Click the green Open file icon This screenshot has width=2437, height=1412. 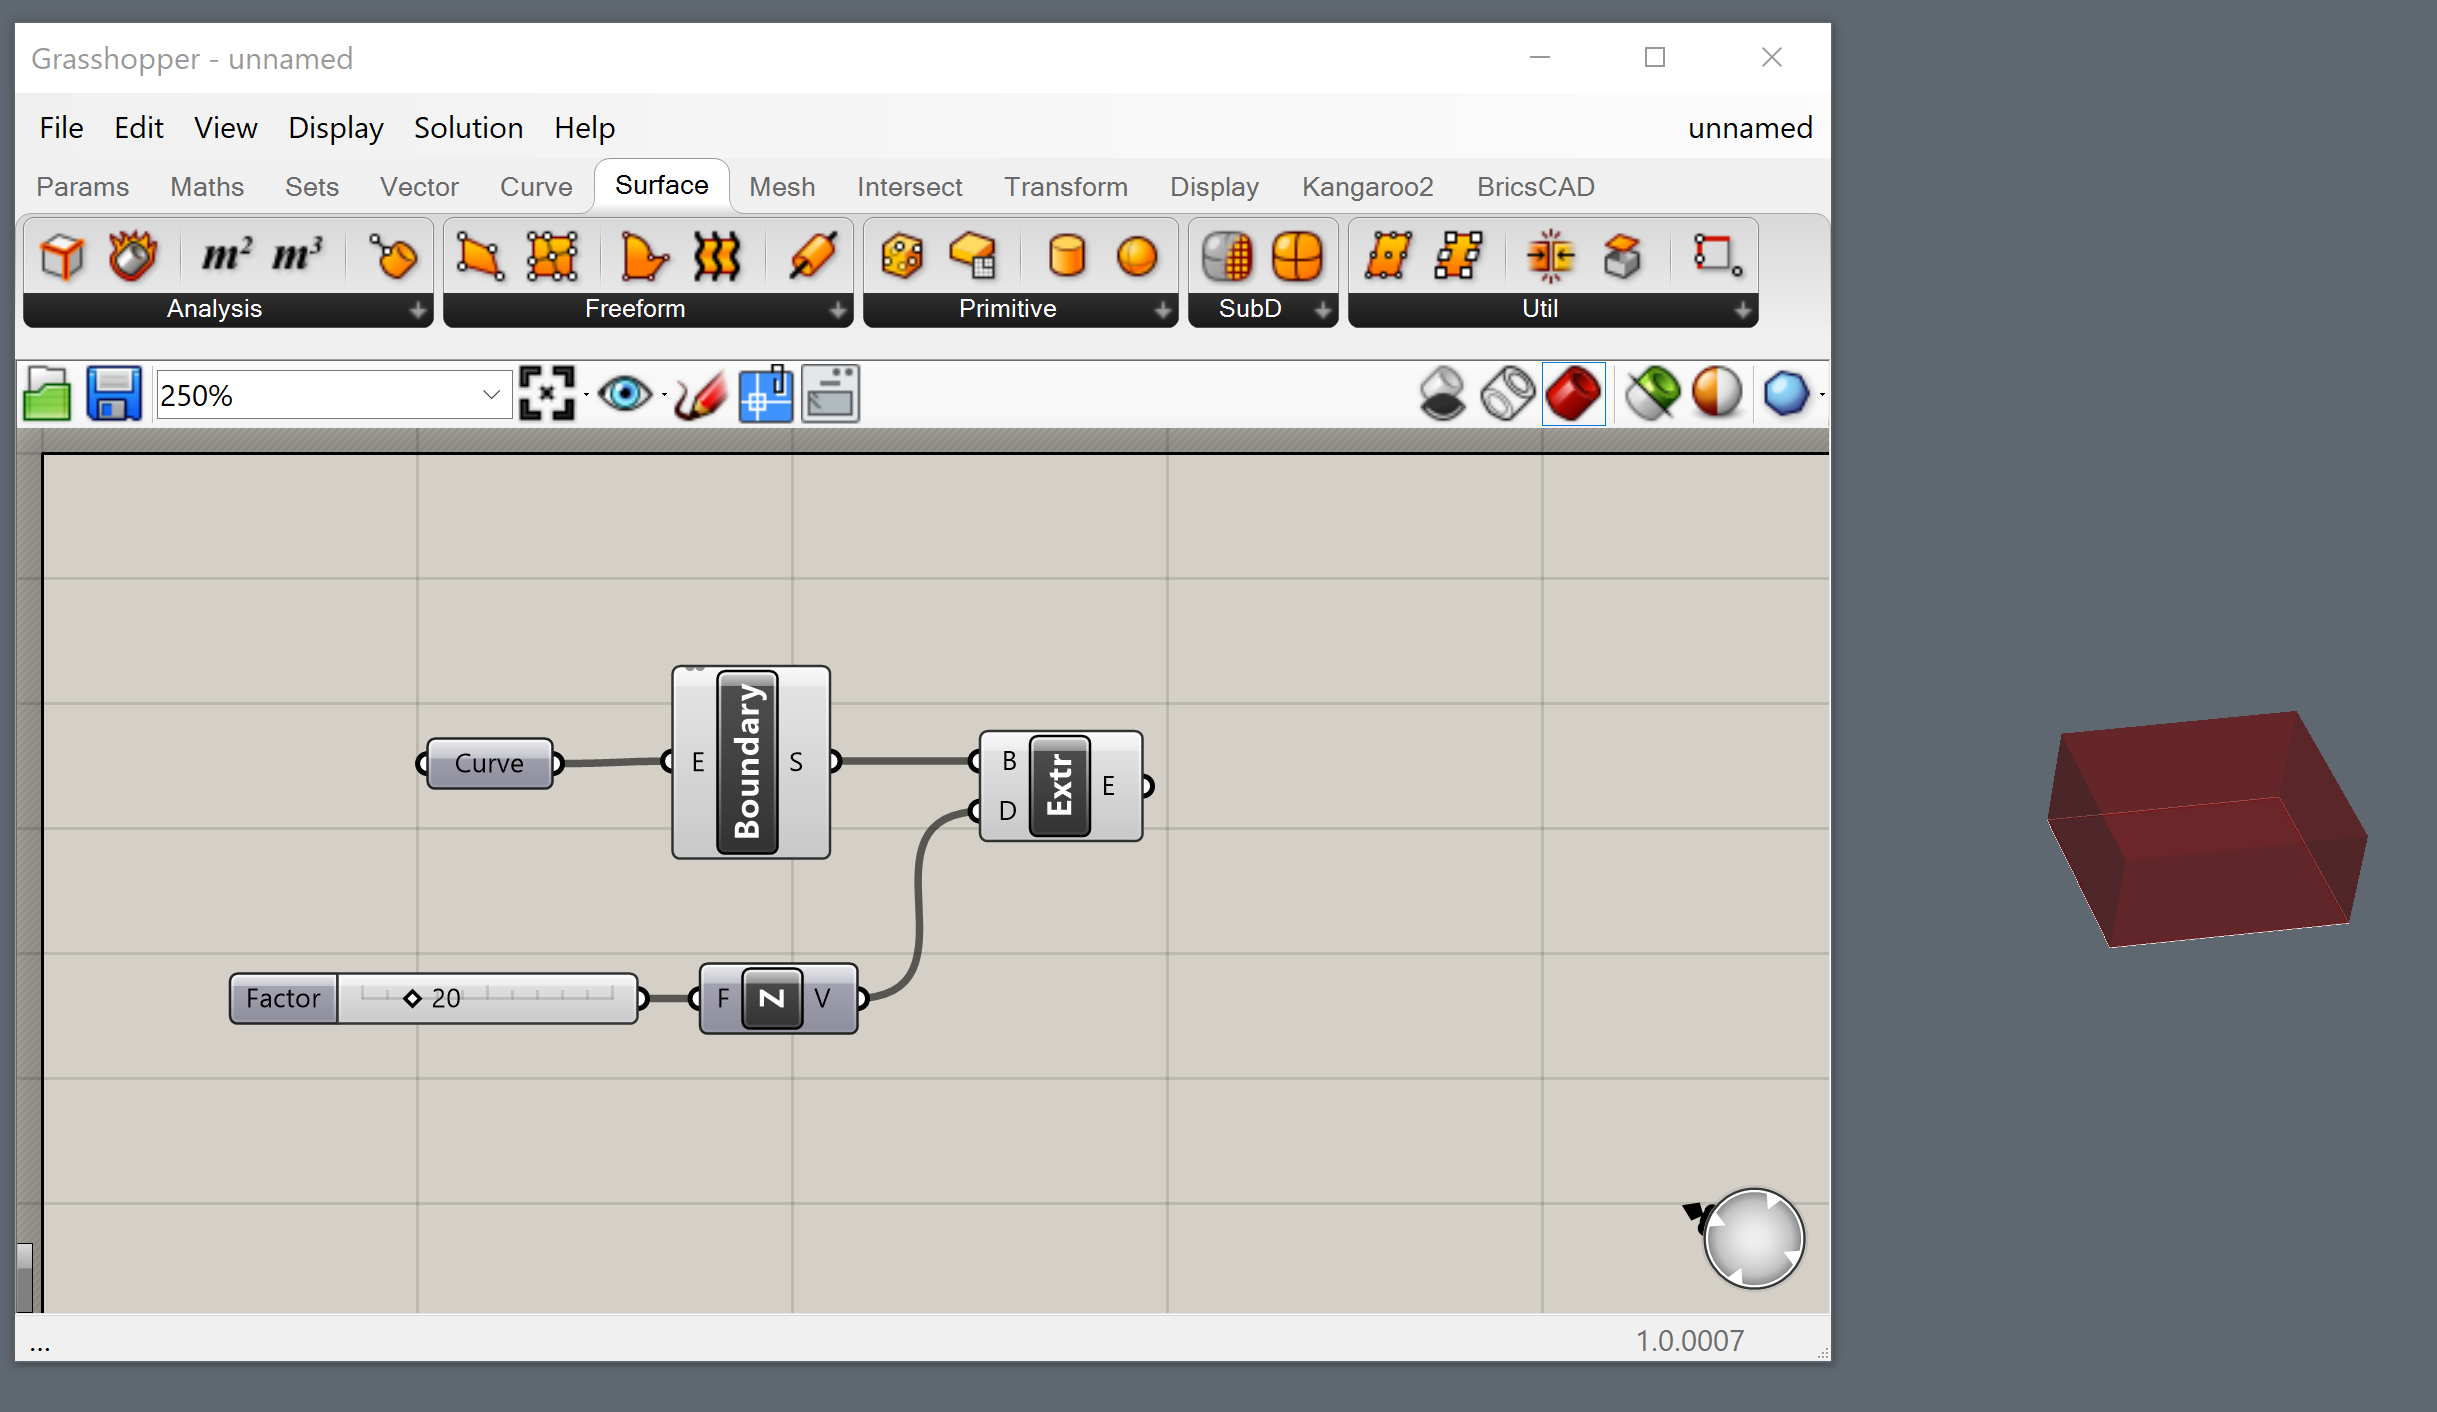pyautogui.click(x=47, y=394)
